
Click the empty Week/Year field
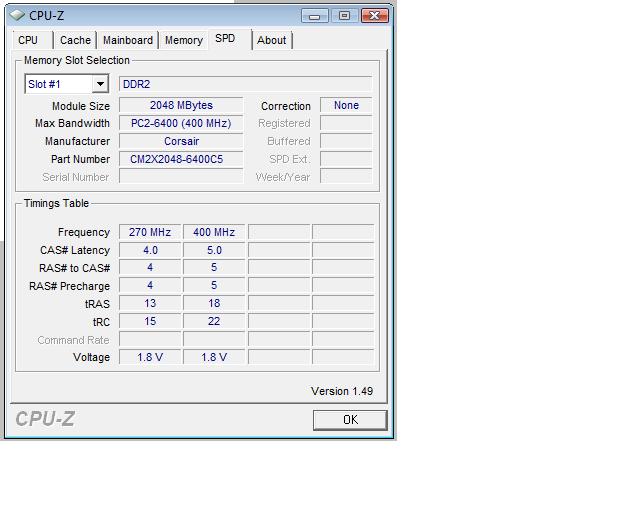pyautogui.click(x=346, y=177)
